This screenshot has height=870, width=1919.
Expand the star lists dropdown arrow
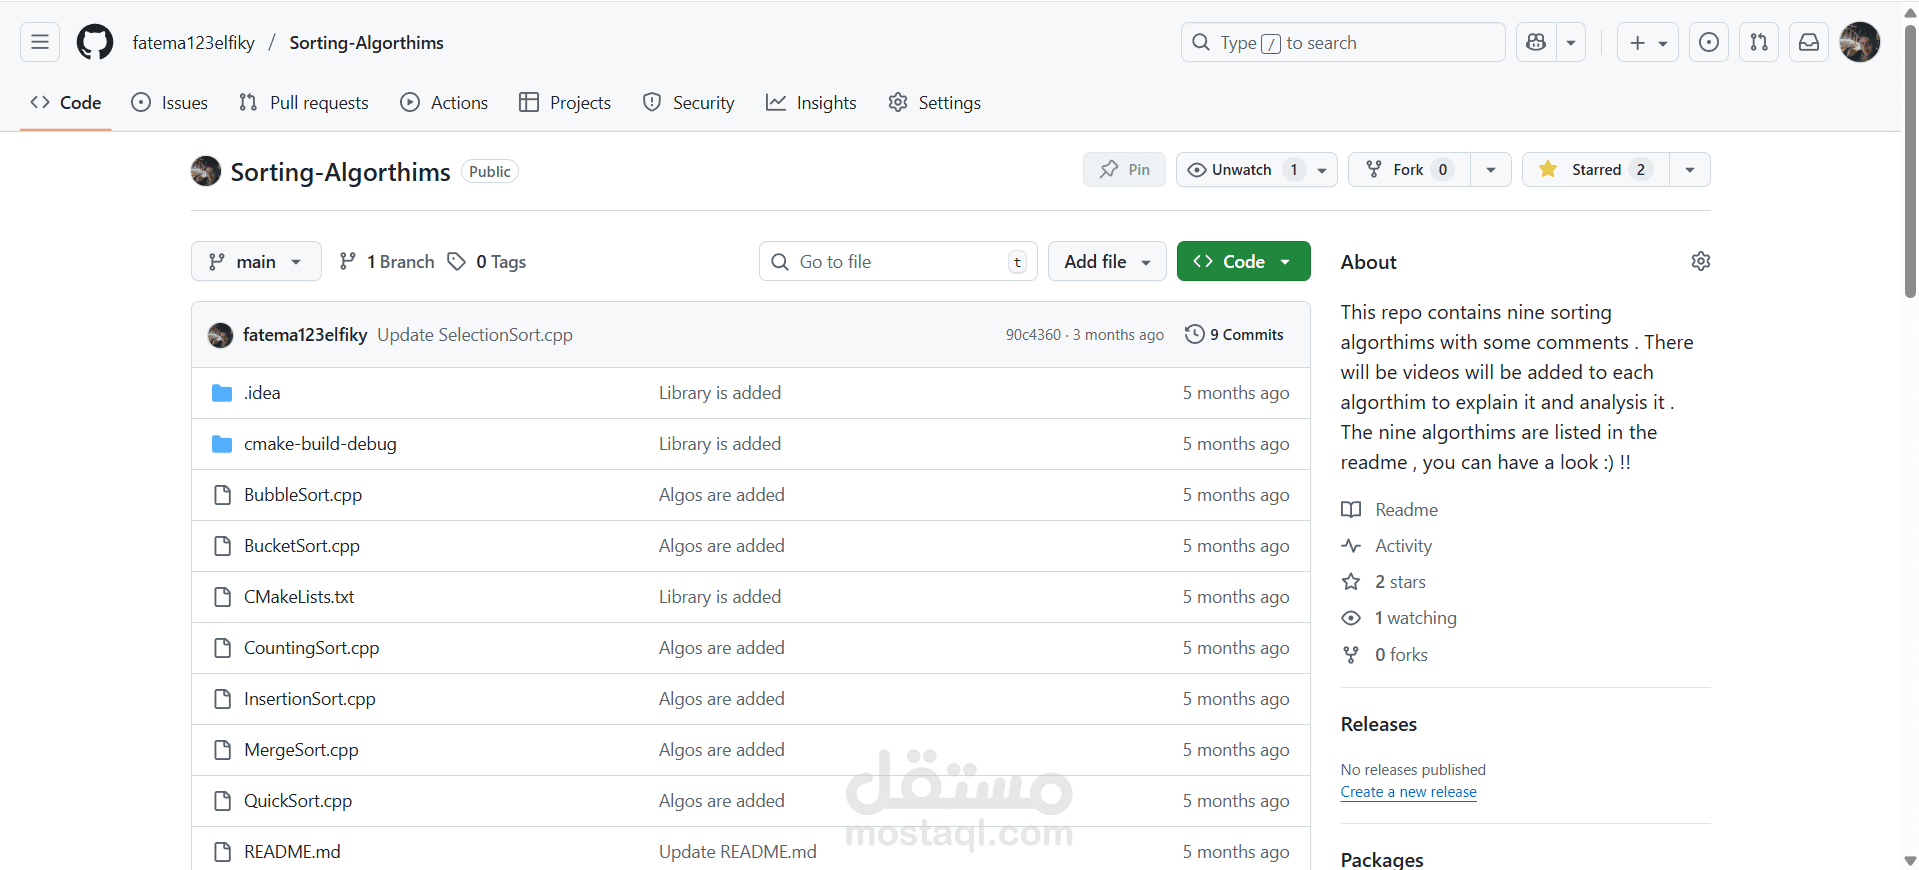tap(1690, 170)
